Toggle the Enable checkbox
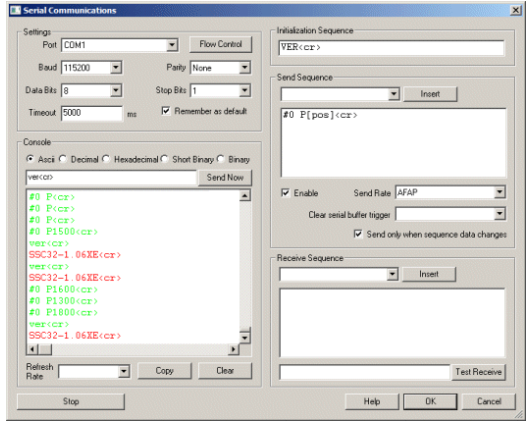This screenshot has width=529, height=421. coord(285,193)
